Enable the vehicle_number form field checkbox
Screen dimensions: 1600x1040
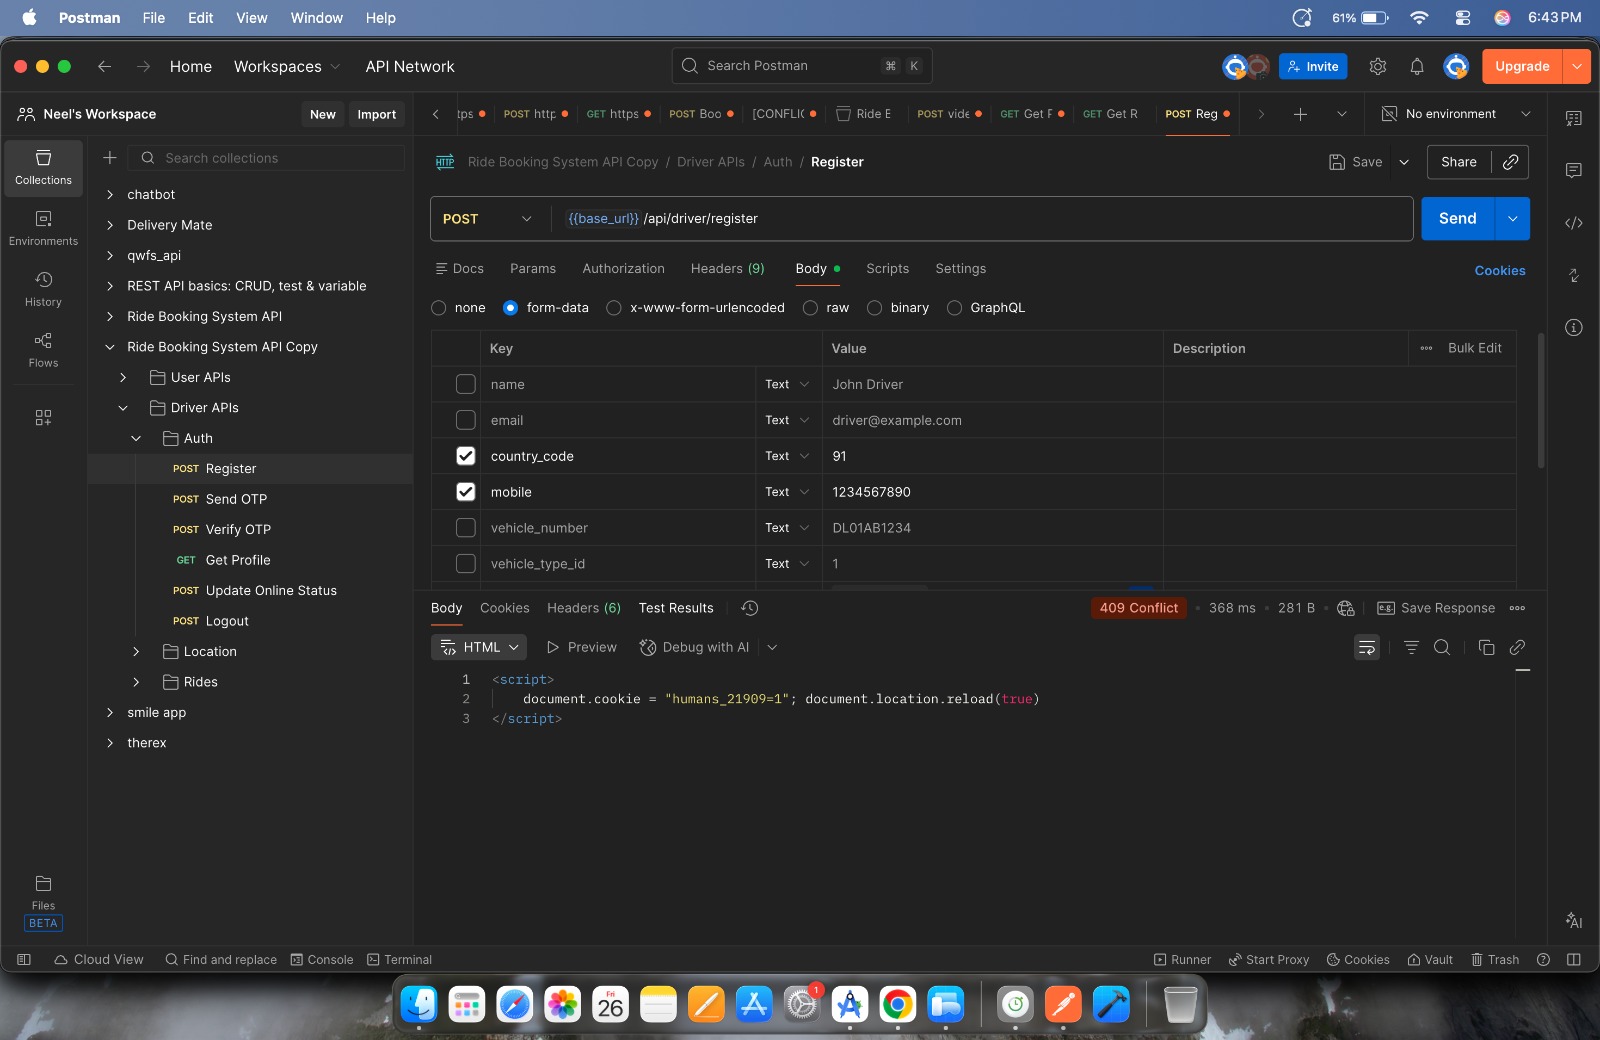pyautogui.click(x=465, y=528)
